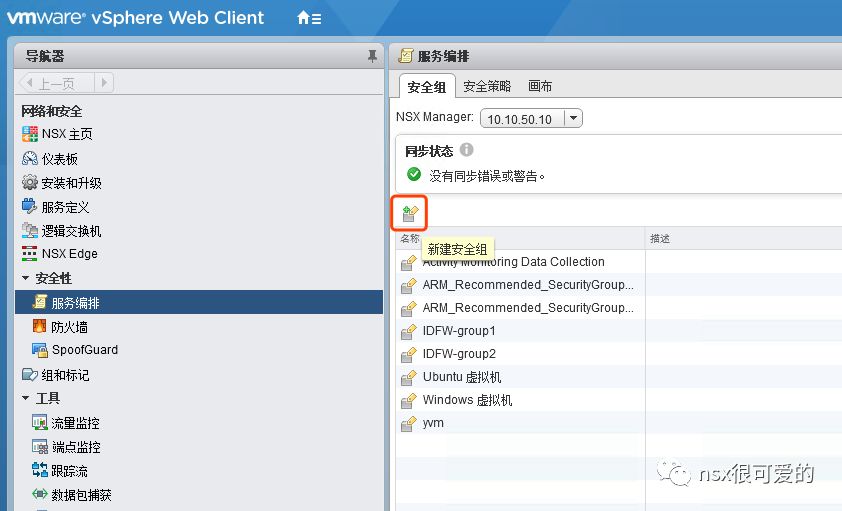Open the vSphere home menu icon
The width and height of the screenshot is (842, 511).
[309, 18]
